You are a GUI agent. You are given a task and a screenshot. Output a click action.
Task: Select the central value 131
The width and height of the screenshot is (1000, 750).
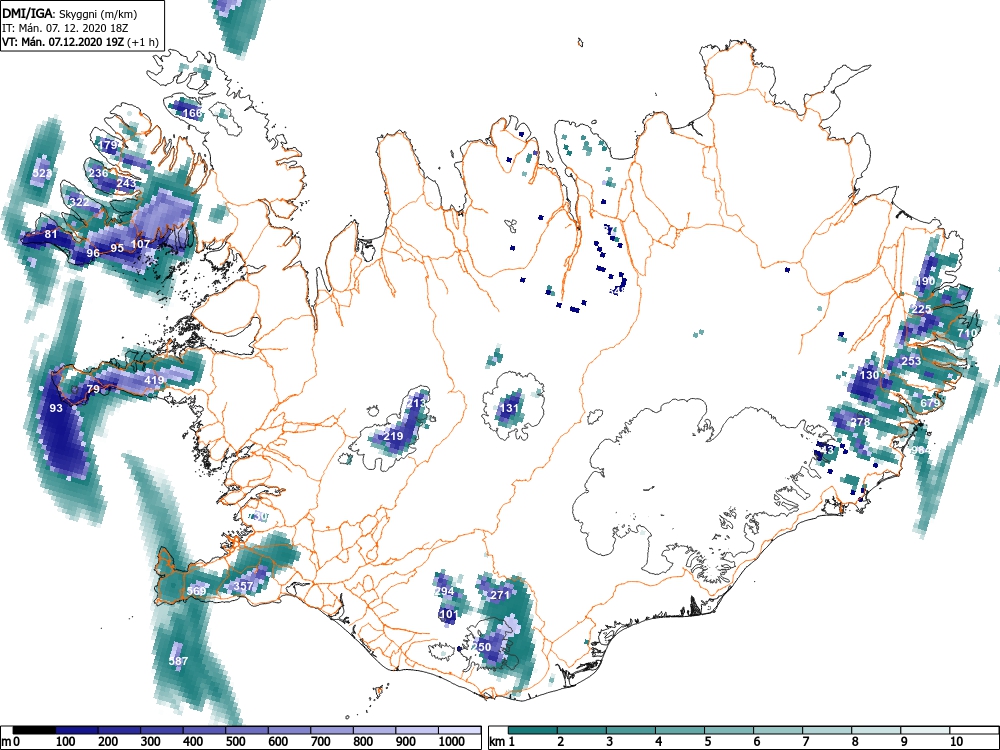(510, 408)
